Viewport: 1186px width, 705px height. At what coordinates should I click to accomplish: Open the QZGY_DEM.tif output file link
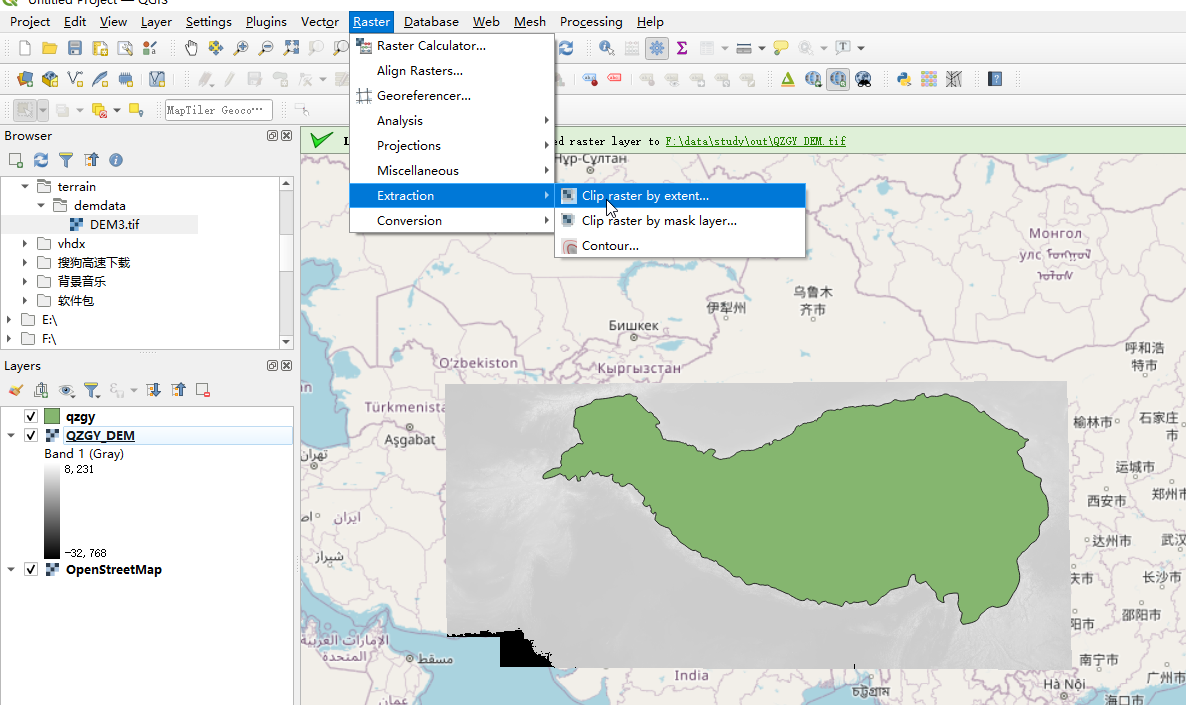[756, 141]
